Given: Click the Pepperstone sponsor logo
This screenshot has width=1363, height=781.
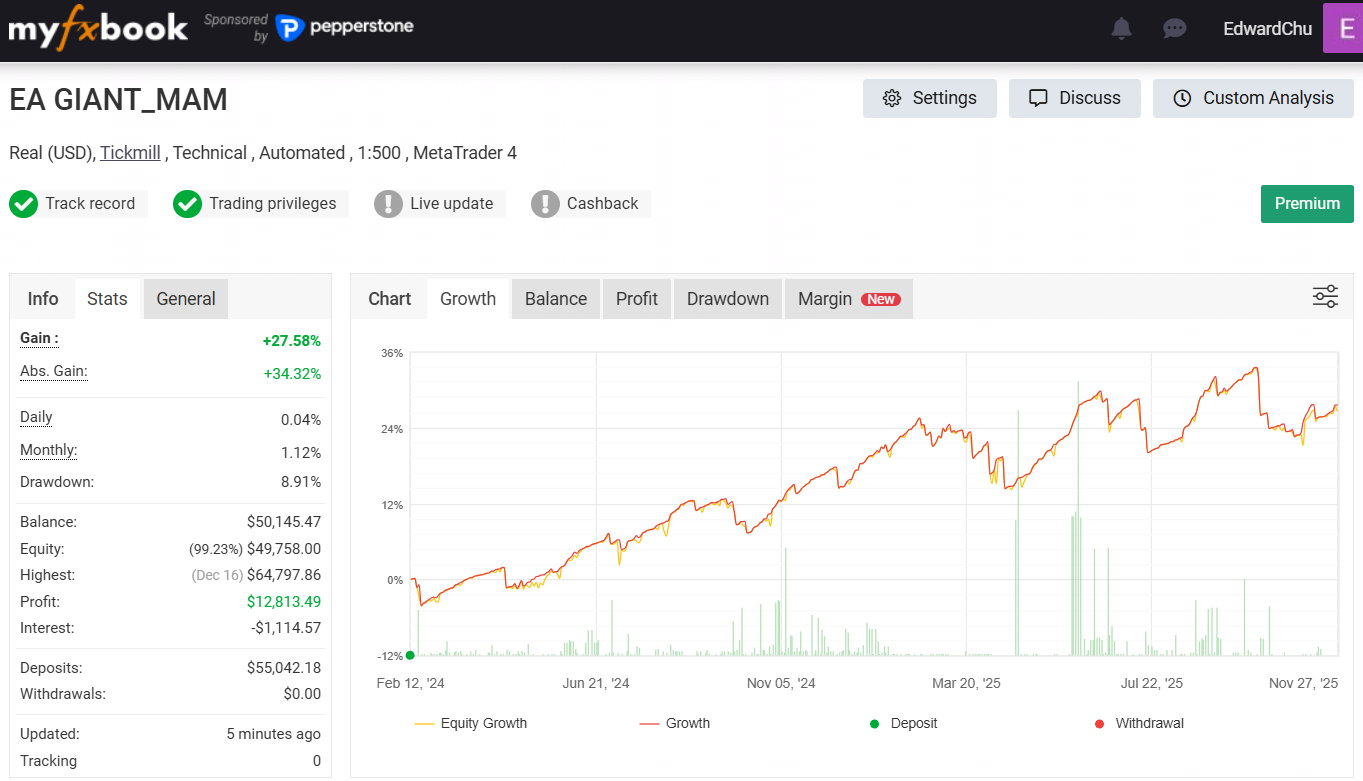Looking at the screenshot, I should coord(345,28).
